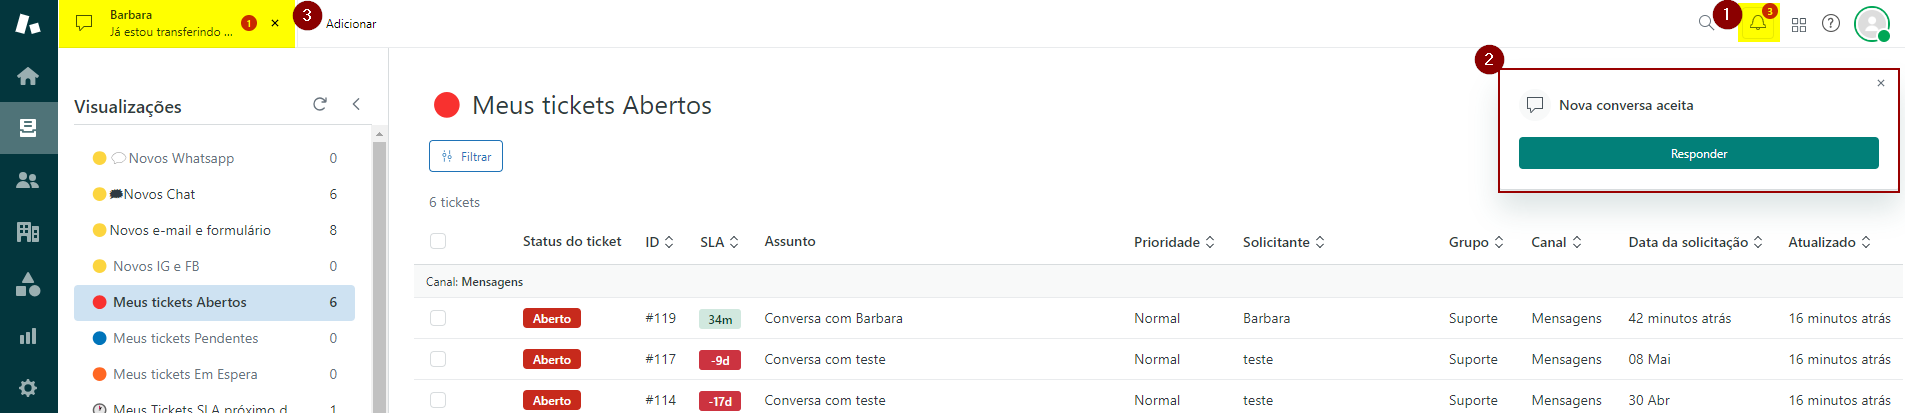Check the box for ticket #117
The height and width of the screenshot is (413, 1905).
point(438,359)
